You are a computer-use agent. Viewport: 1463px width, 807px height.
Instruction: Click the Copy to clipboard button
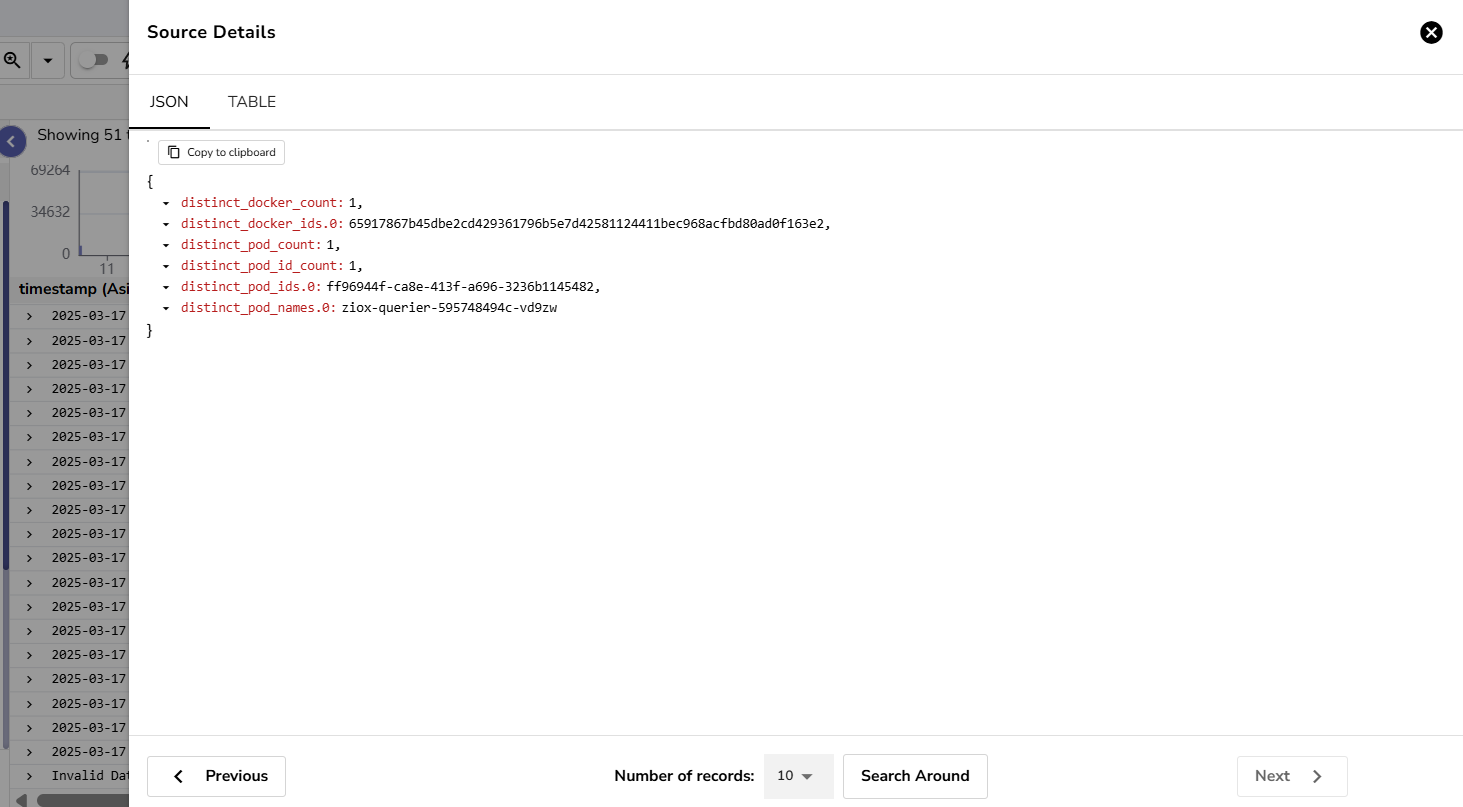tap(221, 152)
